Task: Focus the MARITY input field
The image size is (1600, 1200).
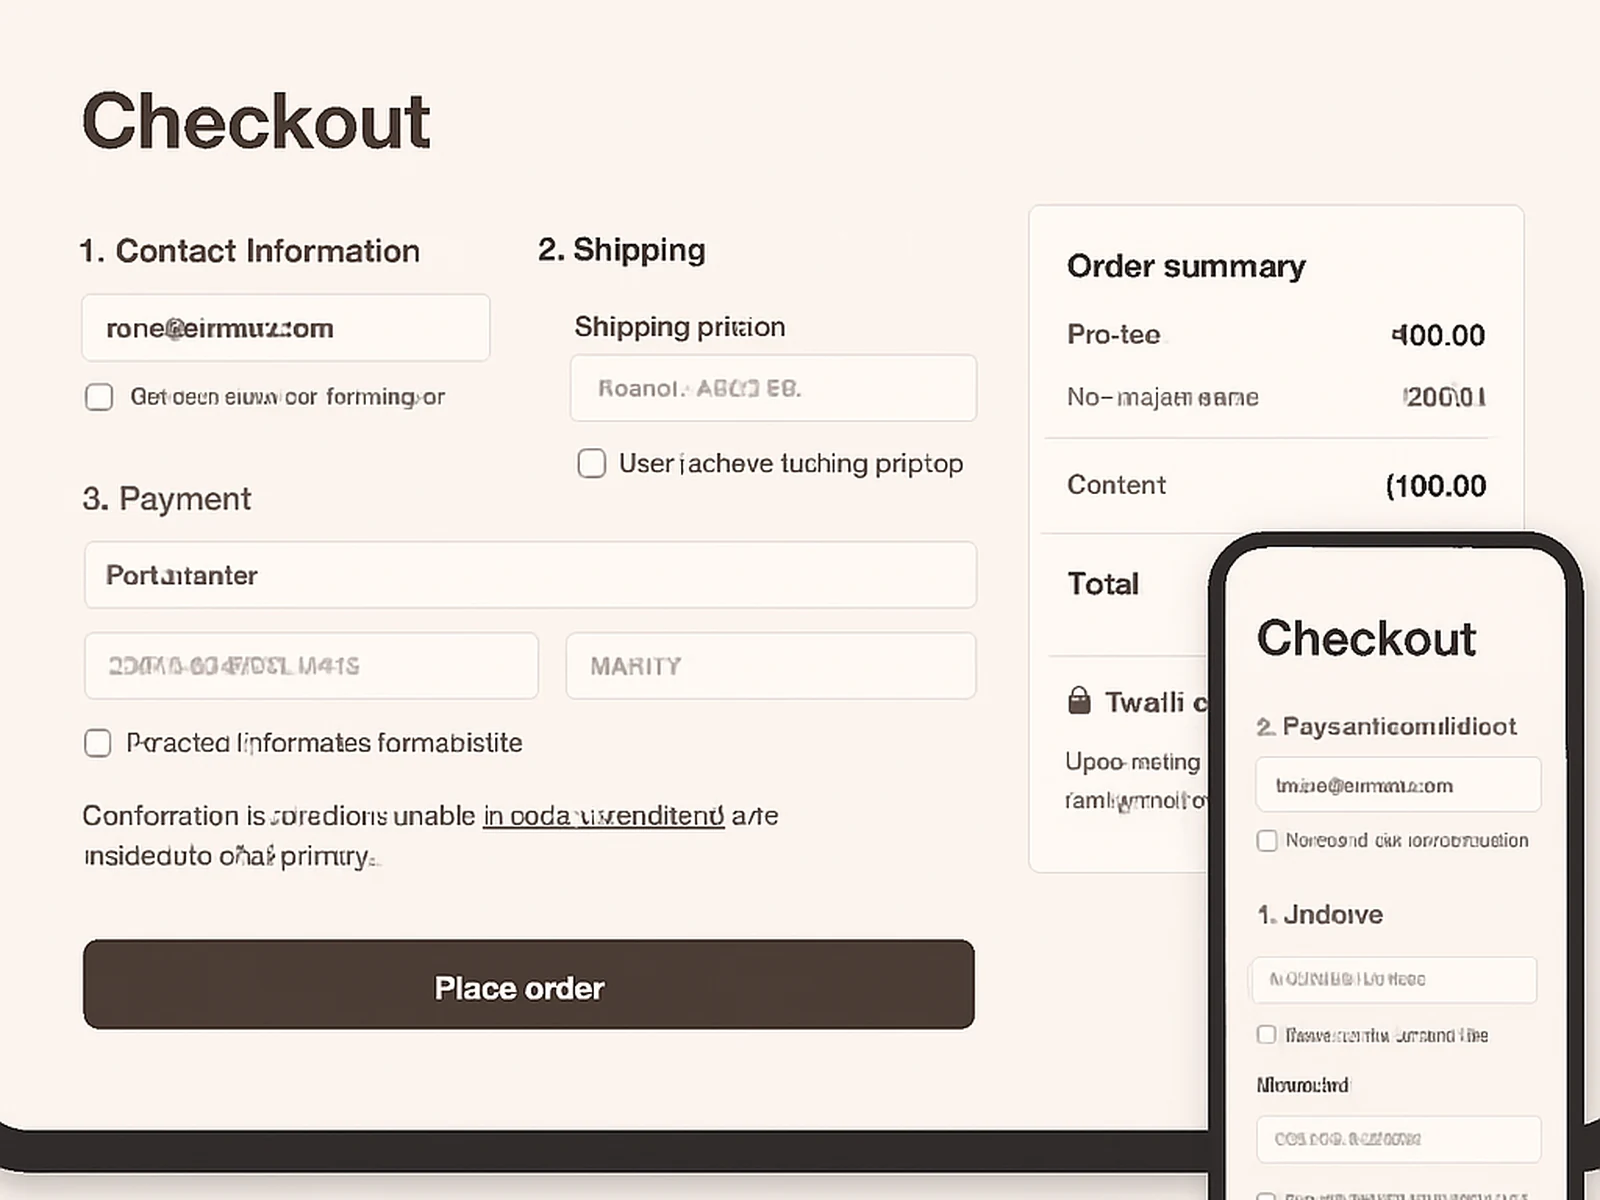Action: pos(770,666)
